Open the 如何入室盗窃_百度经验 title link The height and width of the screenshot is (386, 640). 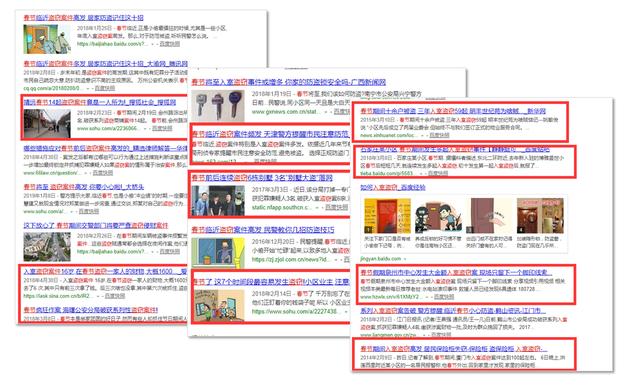click(x=393, y=188)
